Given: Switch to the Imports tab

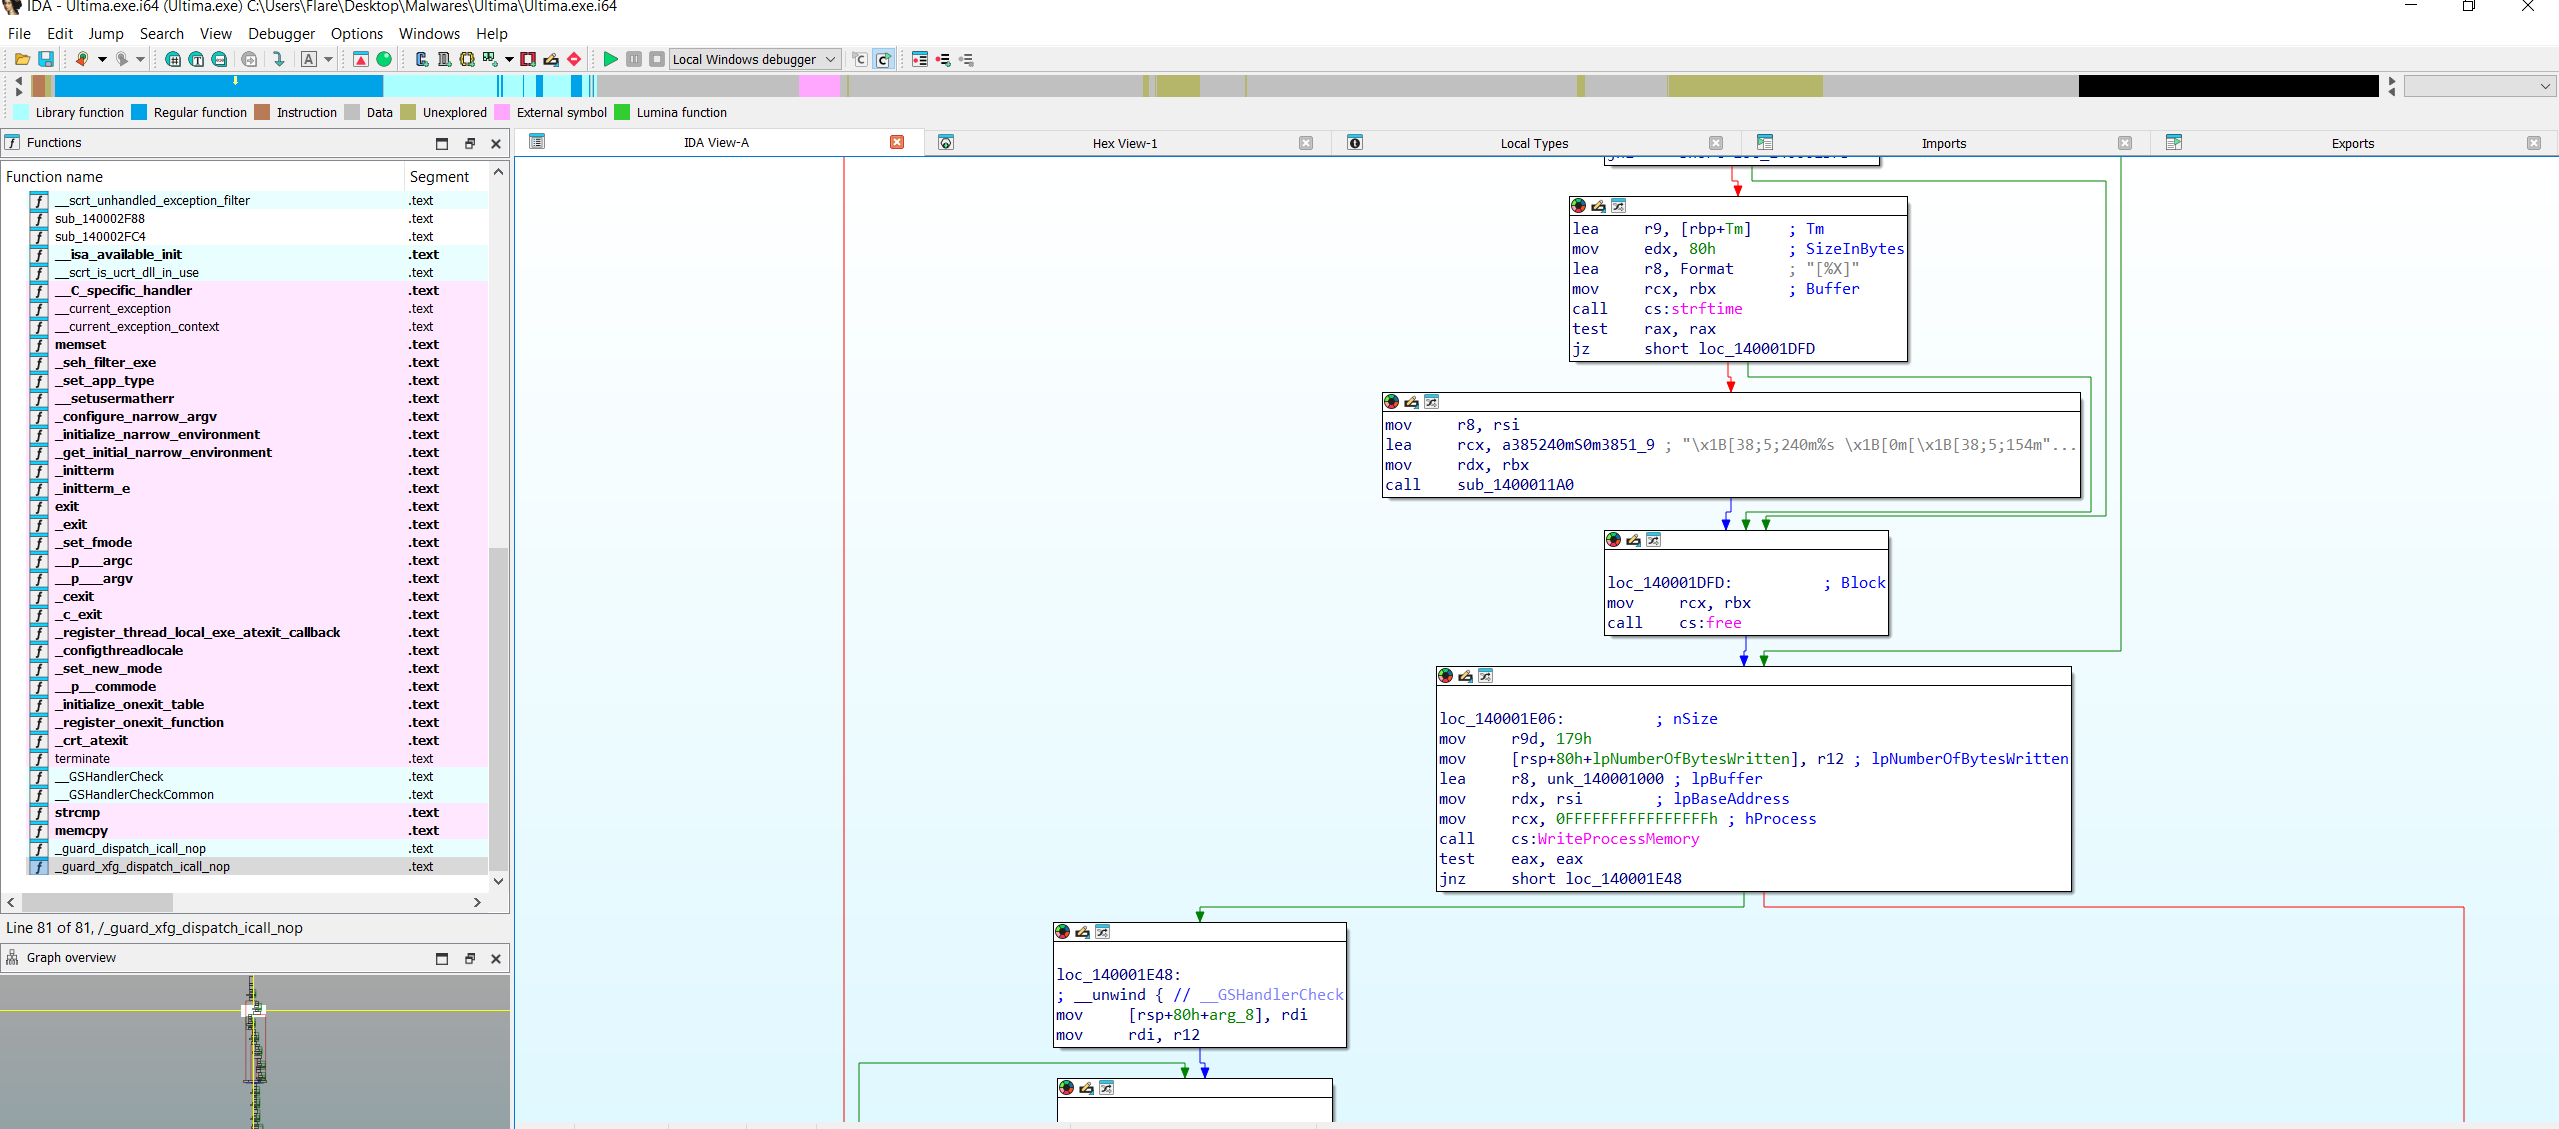Looking at the screenshot, I should (1943, 143).
